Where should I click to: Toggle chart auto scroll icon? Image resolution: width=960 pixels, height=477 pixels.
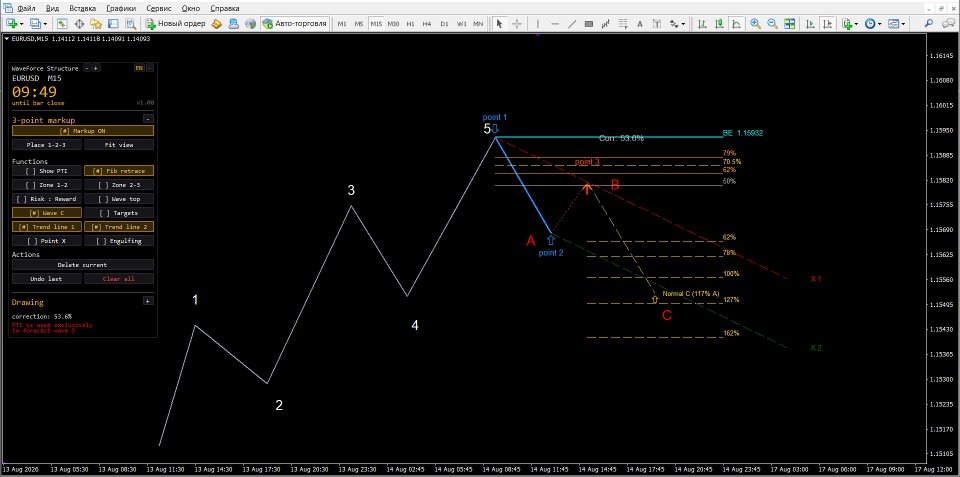pos(810,23)
